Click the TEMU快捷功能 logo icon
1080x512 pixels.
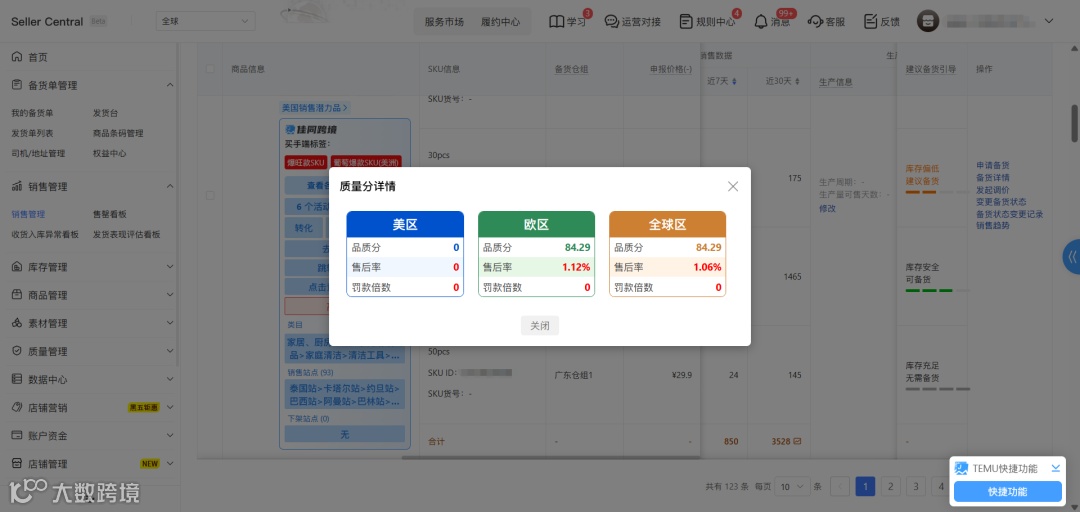pos(962,469)
